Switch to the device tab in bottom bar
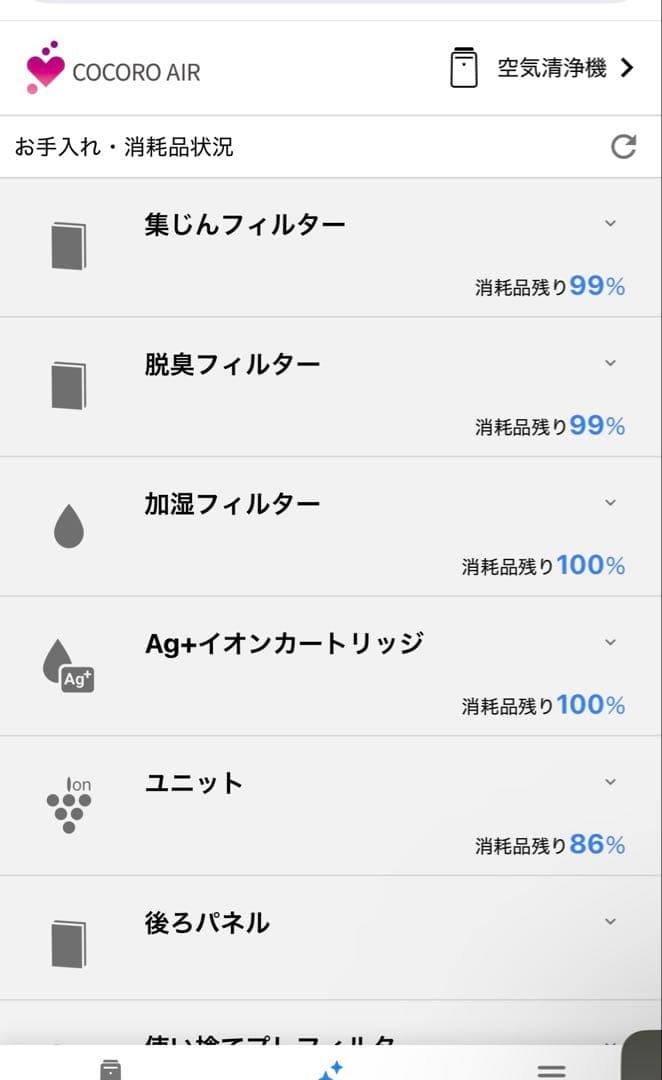Image resolution: width=662 pixels, height=1080 pixels. (x=111, y=1069)
